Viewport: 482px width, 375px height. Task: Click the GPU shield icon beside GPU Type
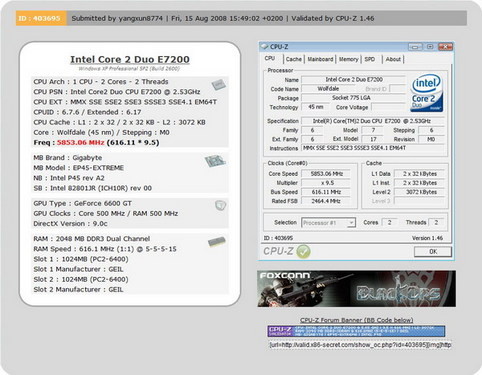coord(220,205)
